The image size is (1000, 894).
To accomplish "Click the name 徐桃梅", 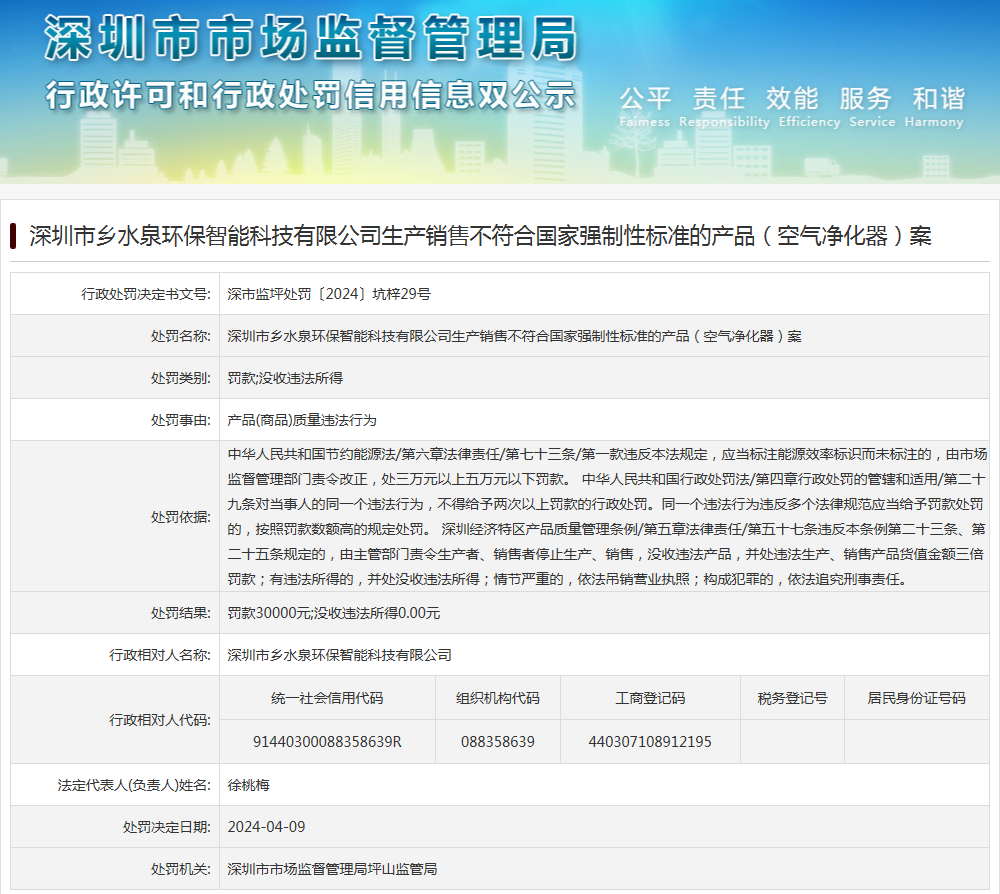I will [x=249, y=785].
